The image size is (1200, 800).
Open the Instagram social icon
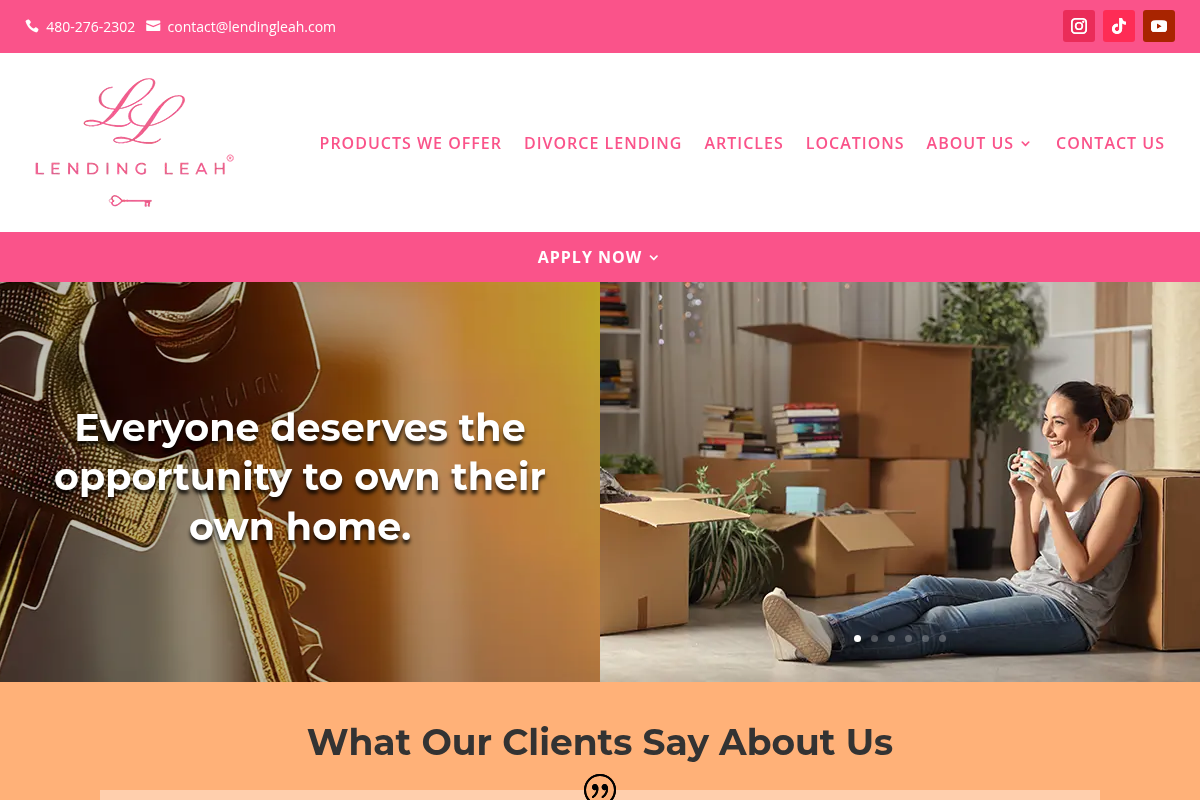(x=1079, y=26)
